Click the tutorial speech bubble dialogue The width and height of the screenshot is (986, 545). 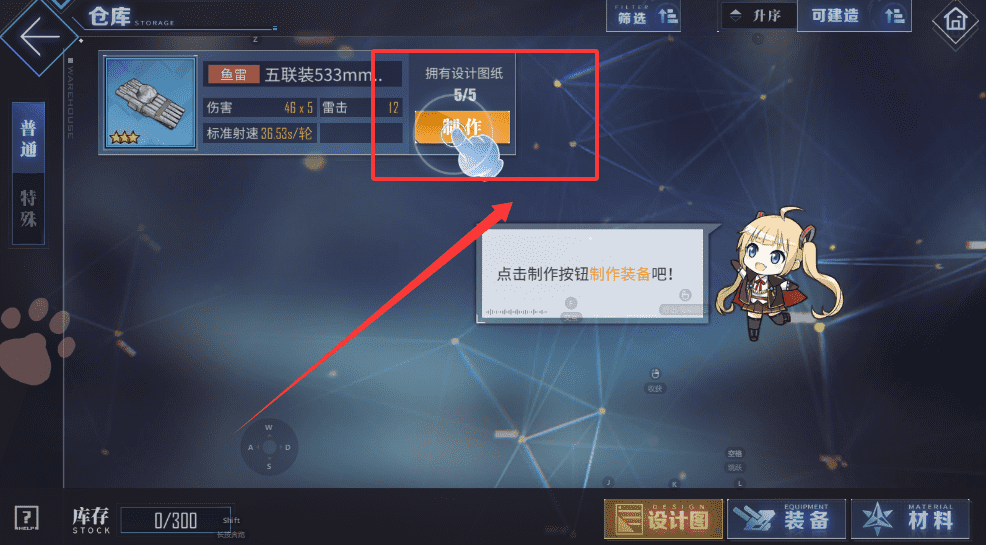tap(590, 275)
